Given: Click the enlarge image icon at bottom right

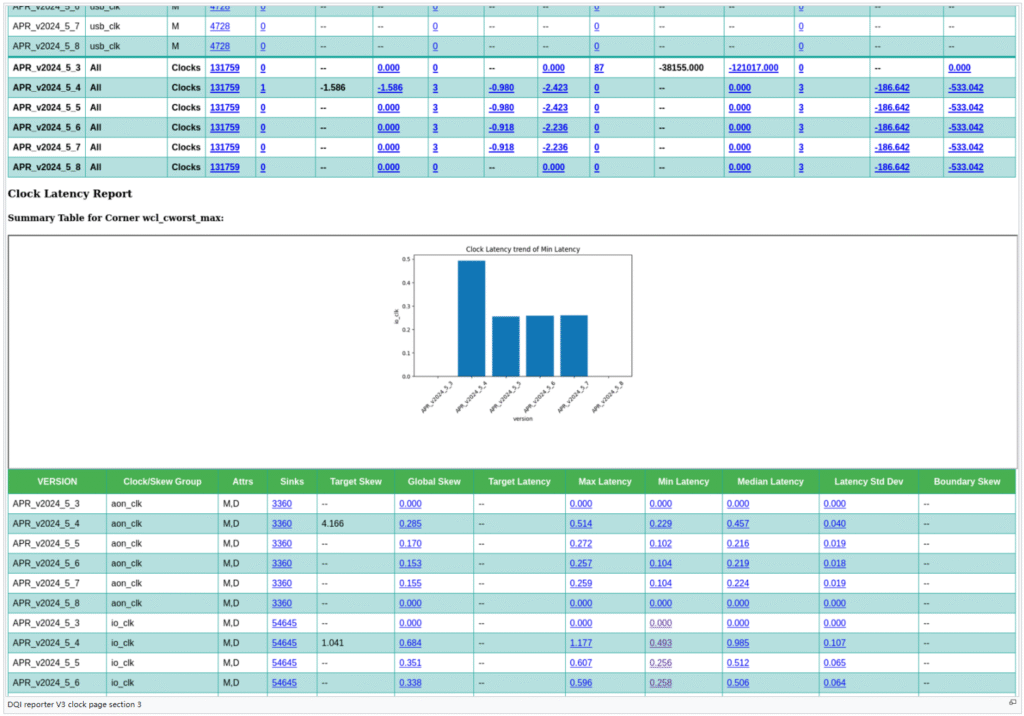Looking at the screenshot, I should pyautogui.click(x=1012, y=703).
